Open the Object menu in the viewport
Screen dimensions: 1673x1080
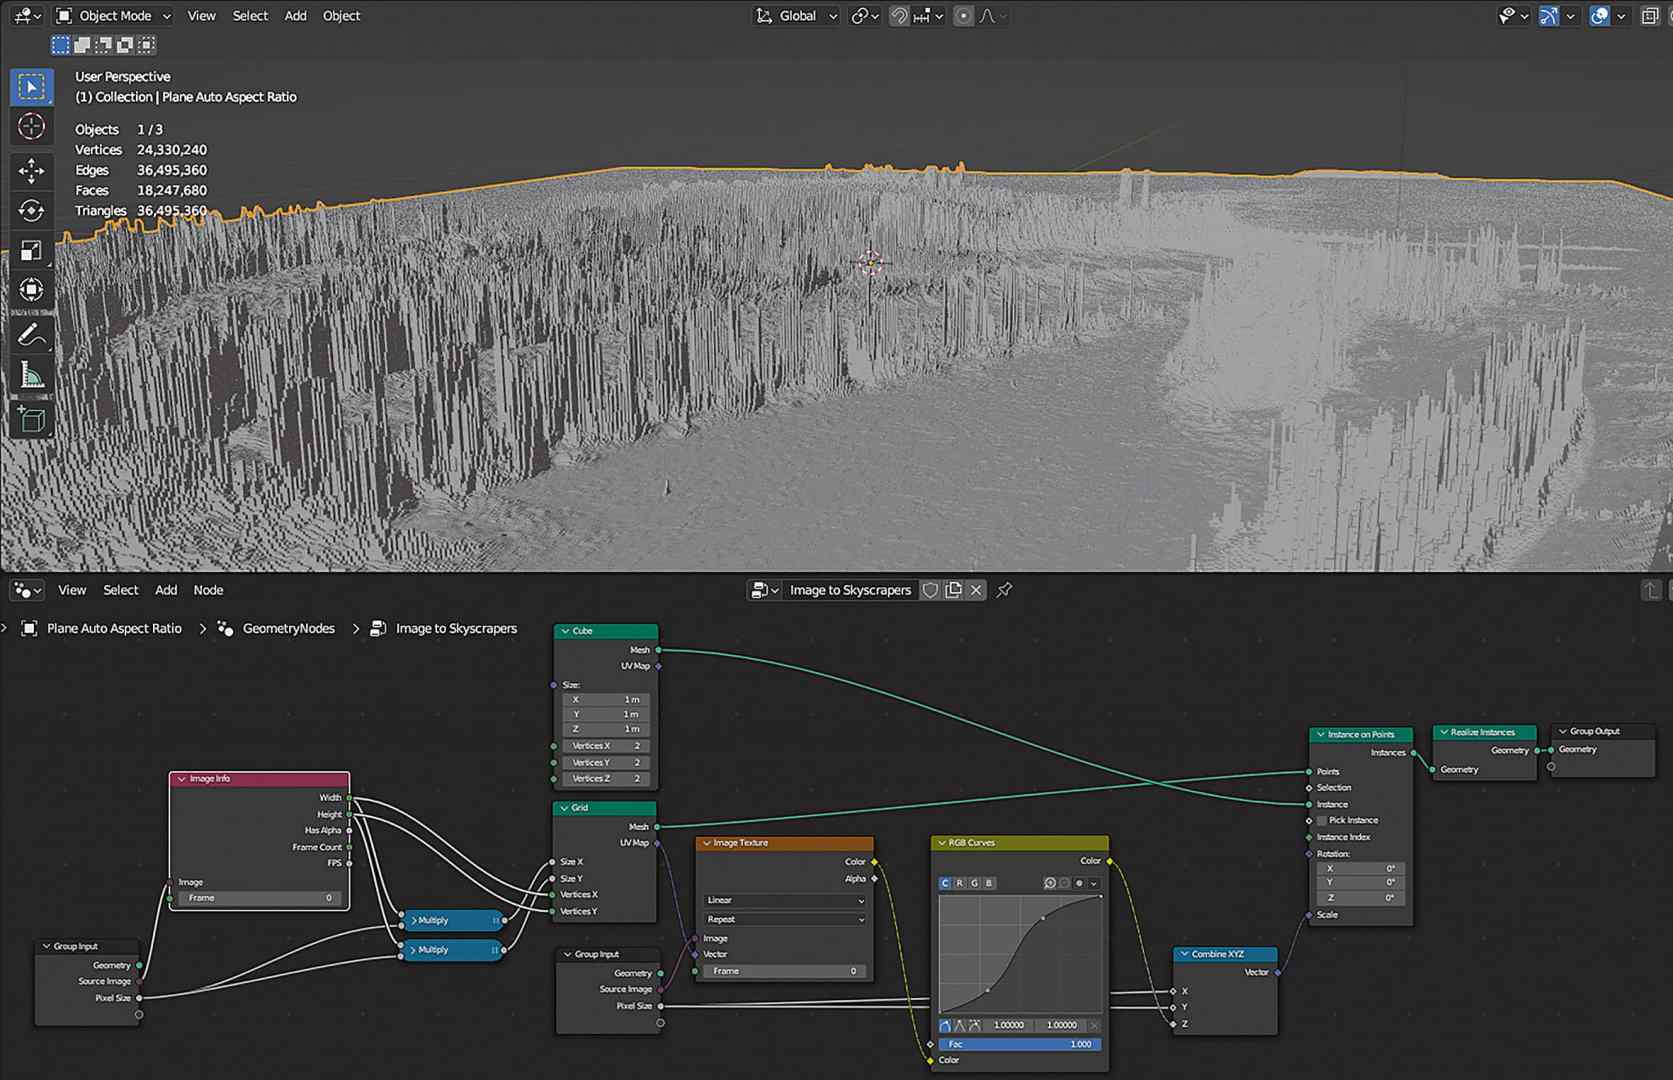tap(341, 15)
